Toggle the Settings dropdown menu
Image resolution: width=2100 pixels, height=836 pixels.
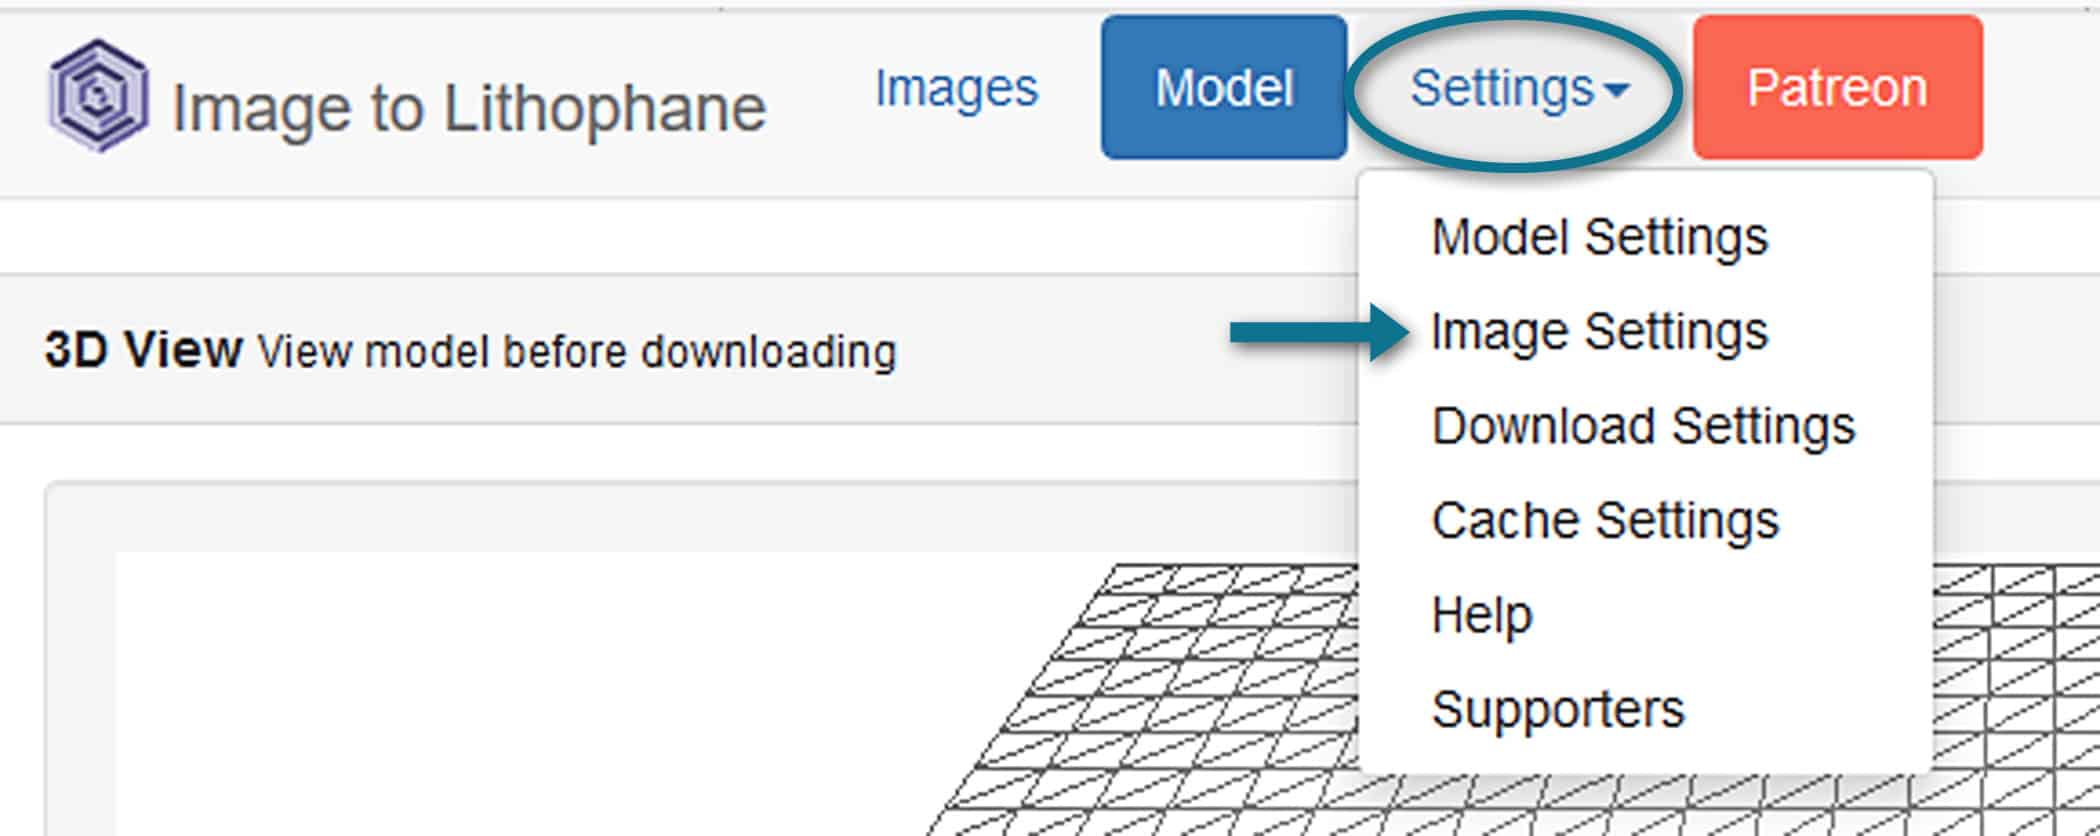coord(1502,88)
